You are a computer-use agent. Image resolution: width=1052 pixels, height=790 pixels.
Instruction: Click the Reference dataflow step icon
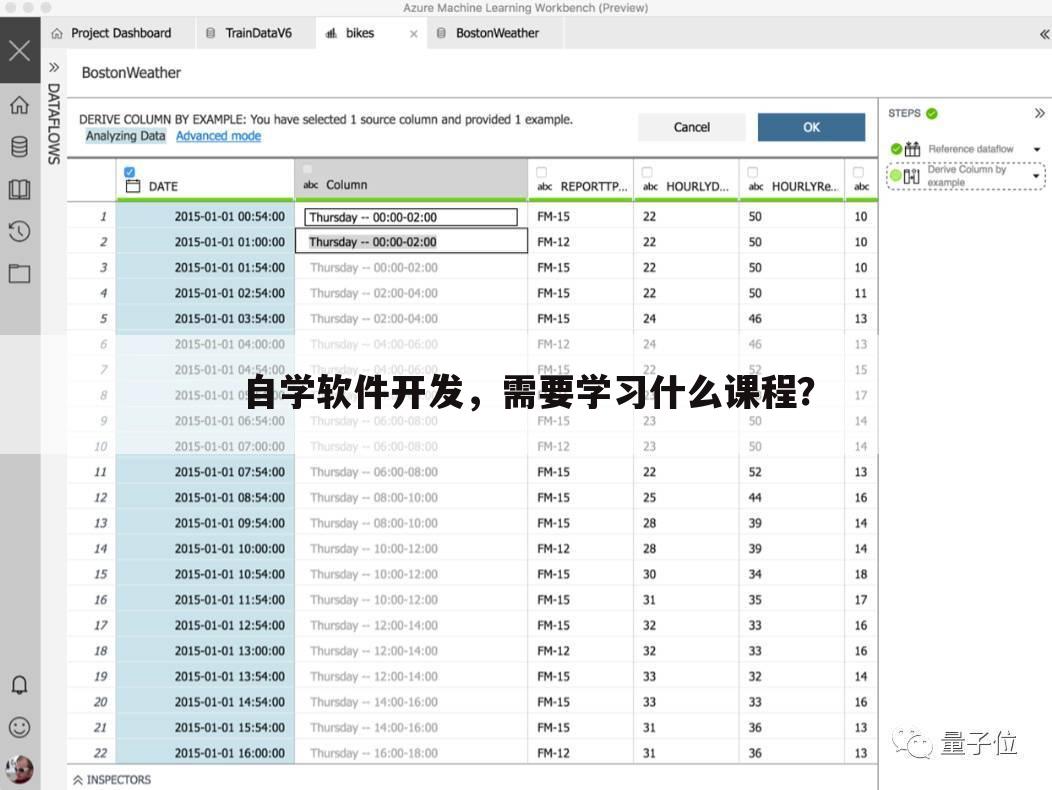[912, 149]
